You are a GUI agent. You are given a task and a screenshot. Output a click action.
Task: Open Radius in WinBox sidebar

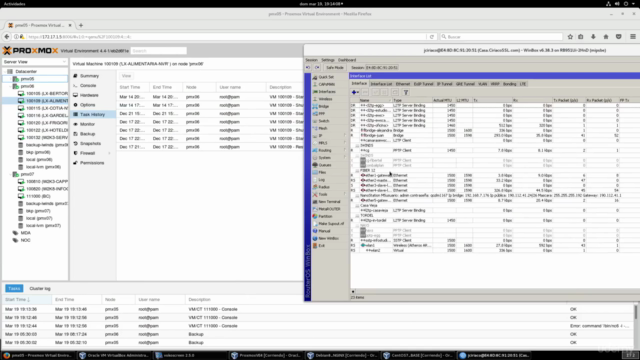[324, 187]
